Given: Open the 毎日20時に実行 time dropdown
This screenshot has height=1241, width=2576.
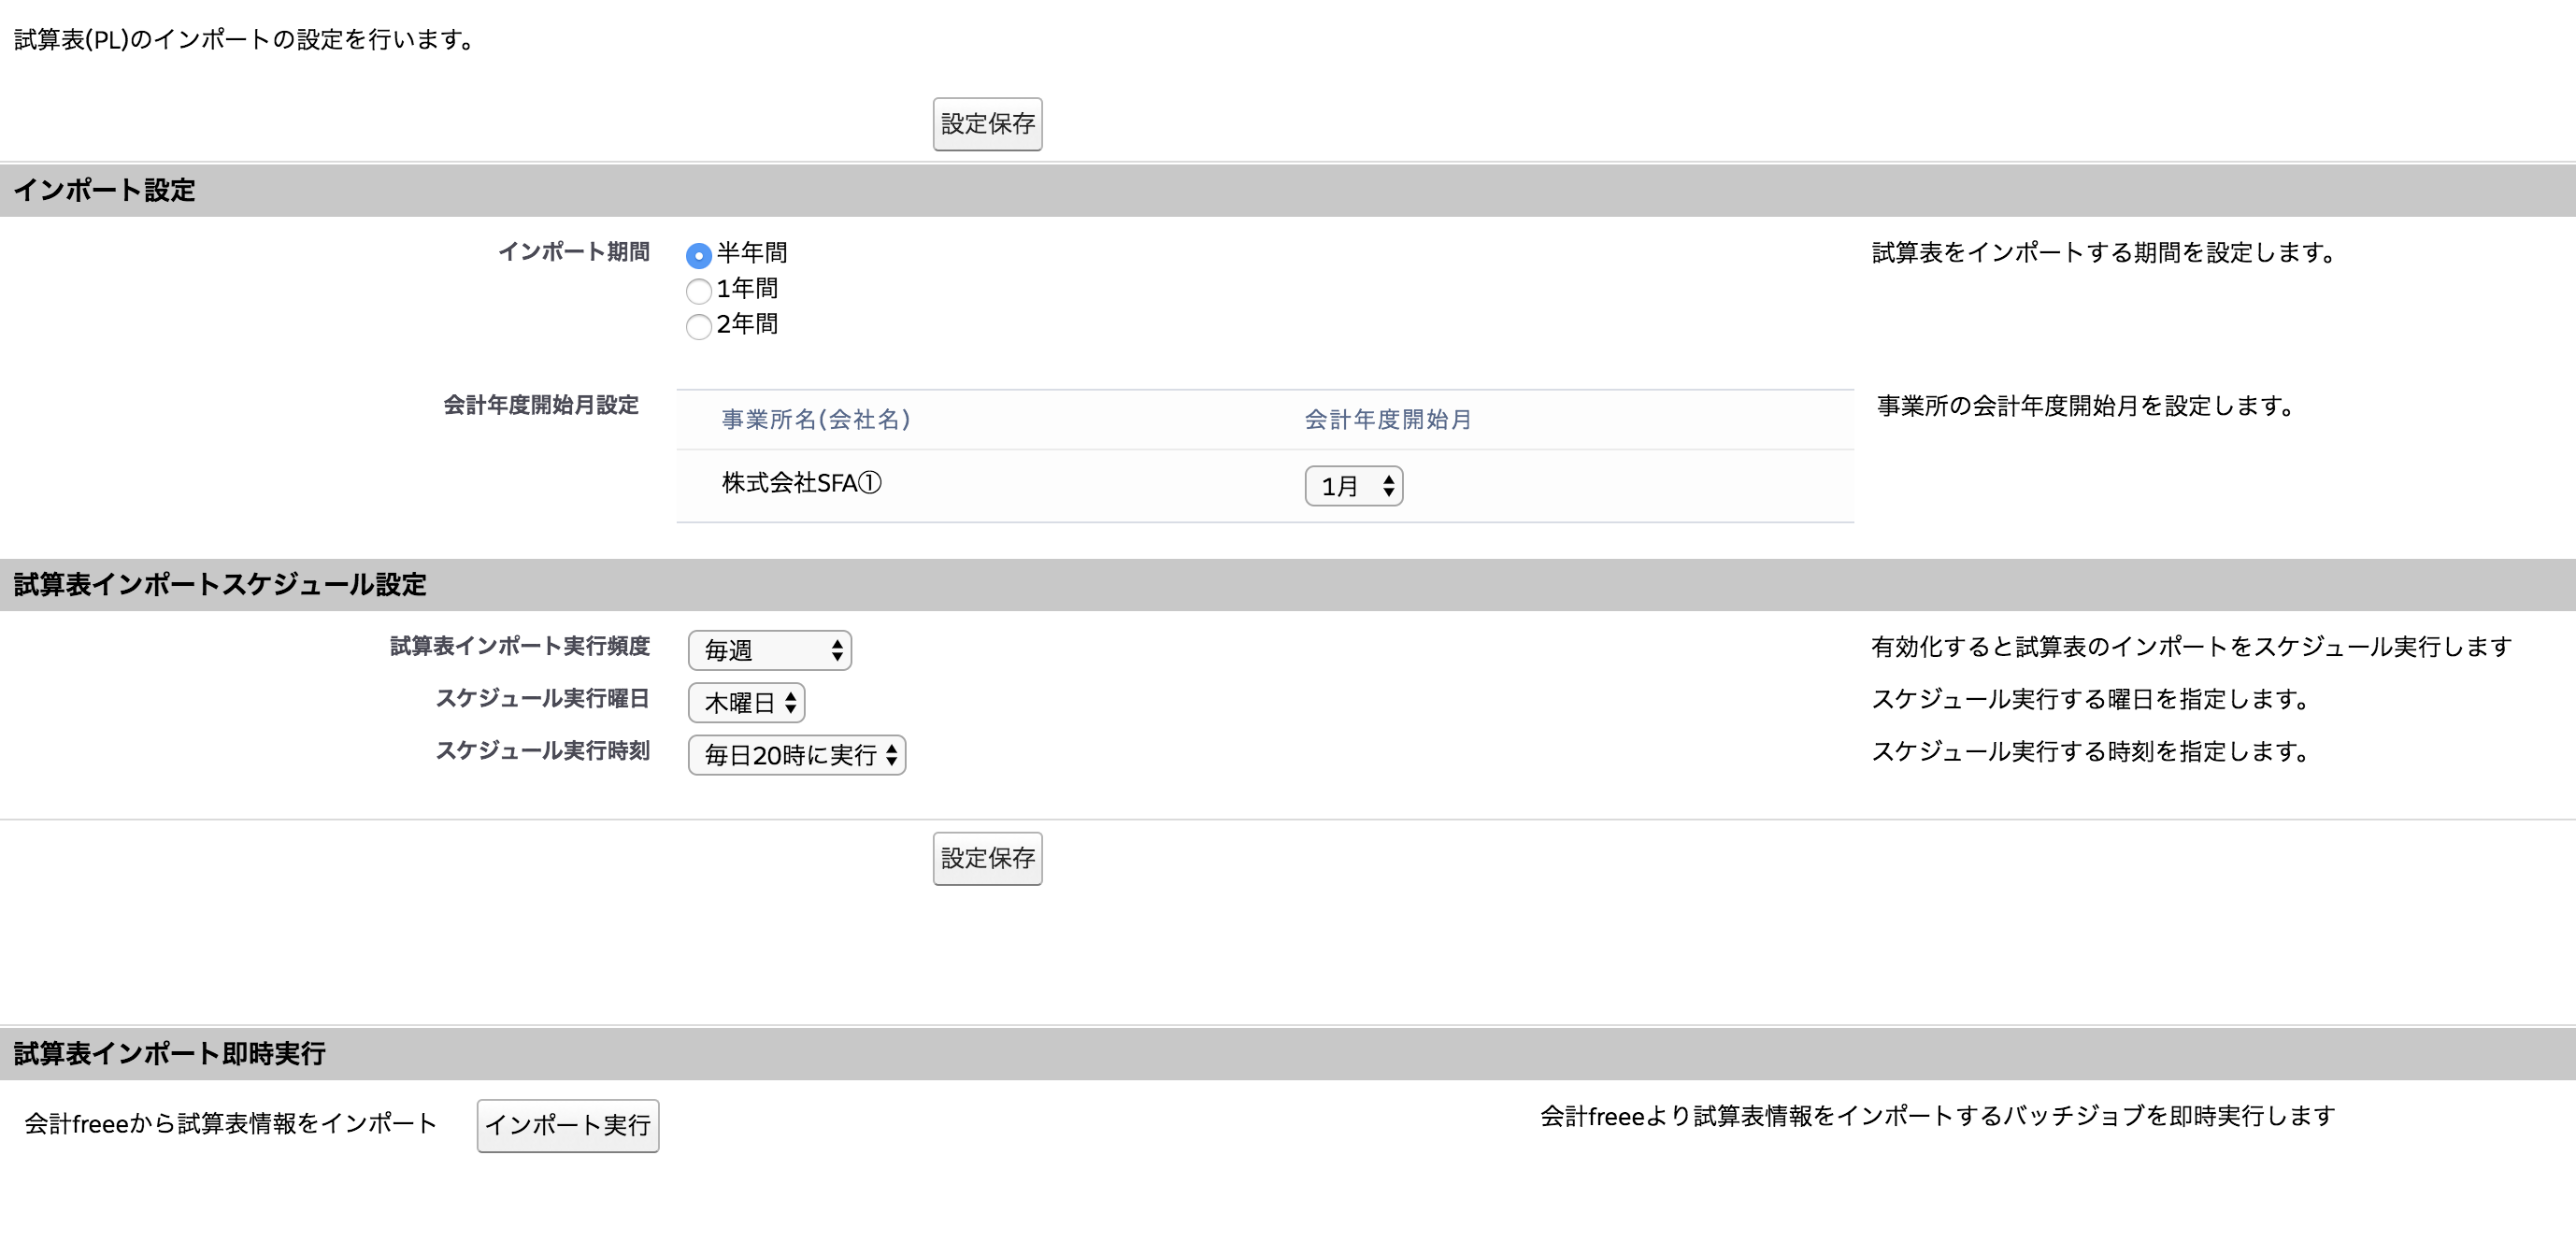Looking at the screenshot, I should (x=796, y=755).
